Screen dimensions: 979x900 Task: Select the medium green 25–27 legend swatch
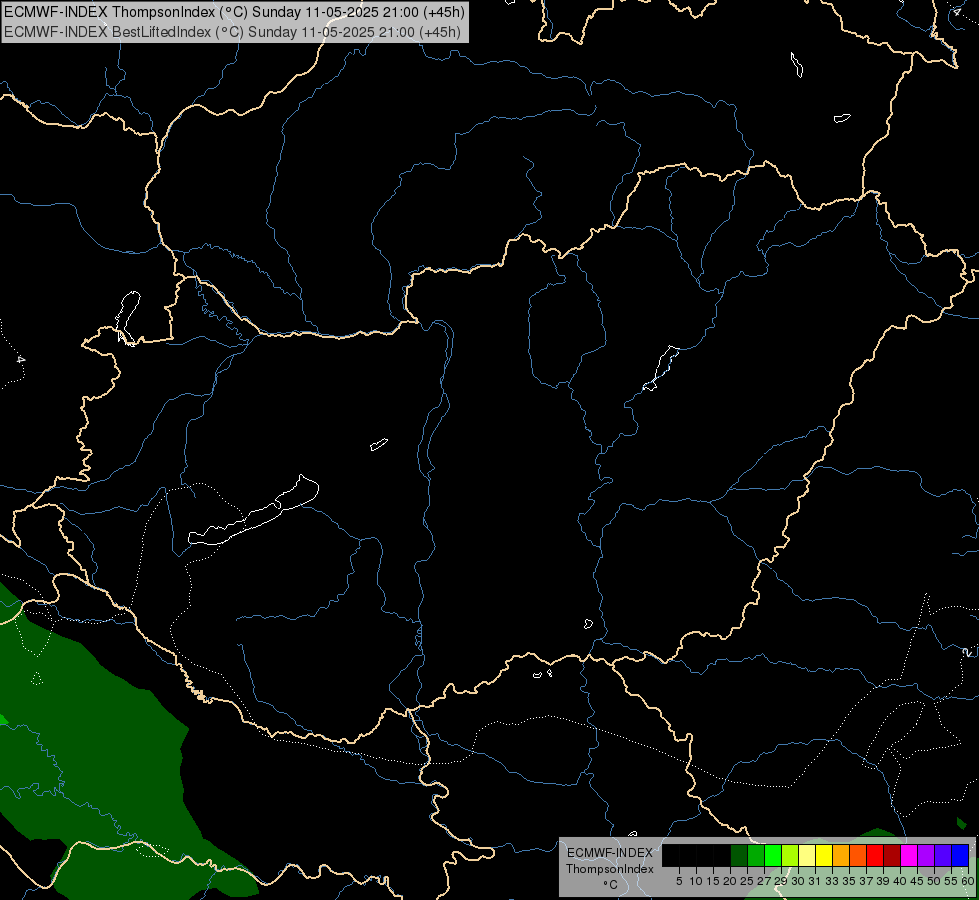point(756,855)
